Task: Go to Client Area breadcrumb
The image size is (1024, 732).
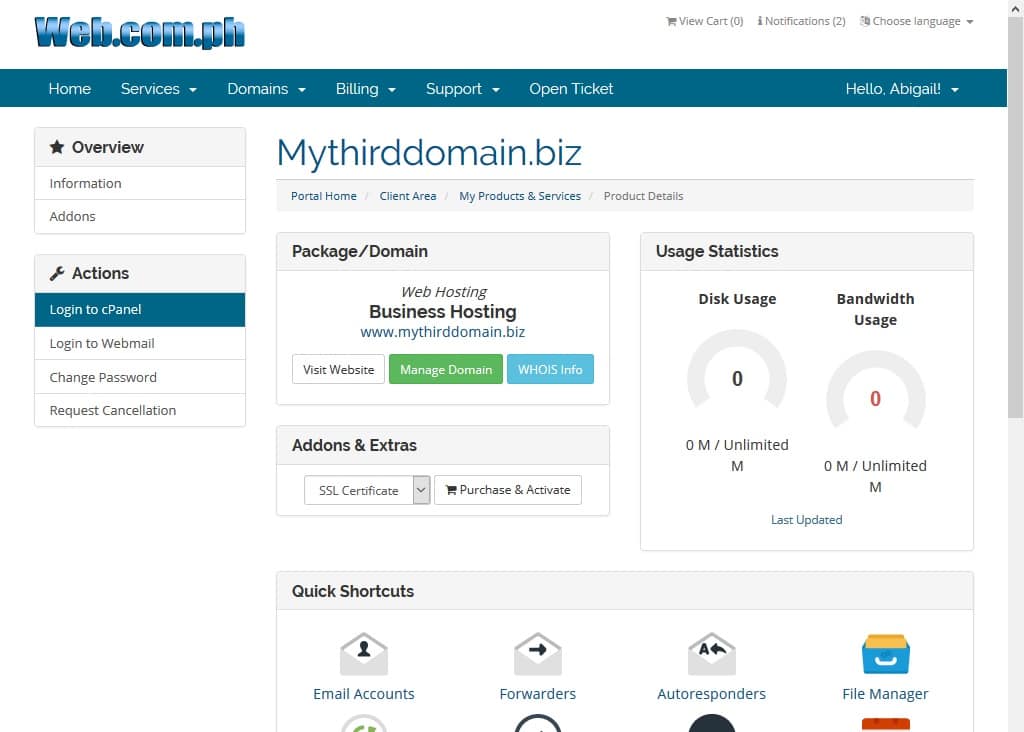Action: [x=408, y=196]
